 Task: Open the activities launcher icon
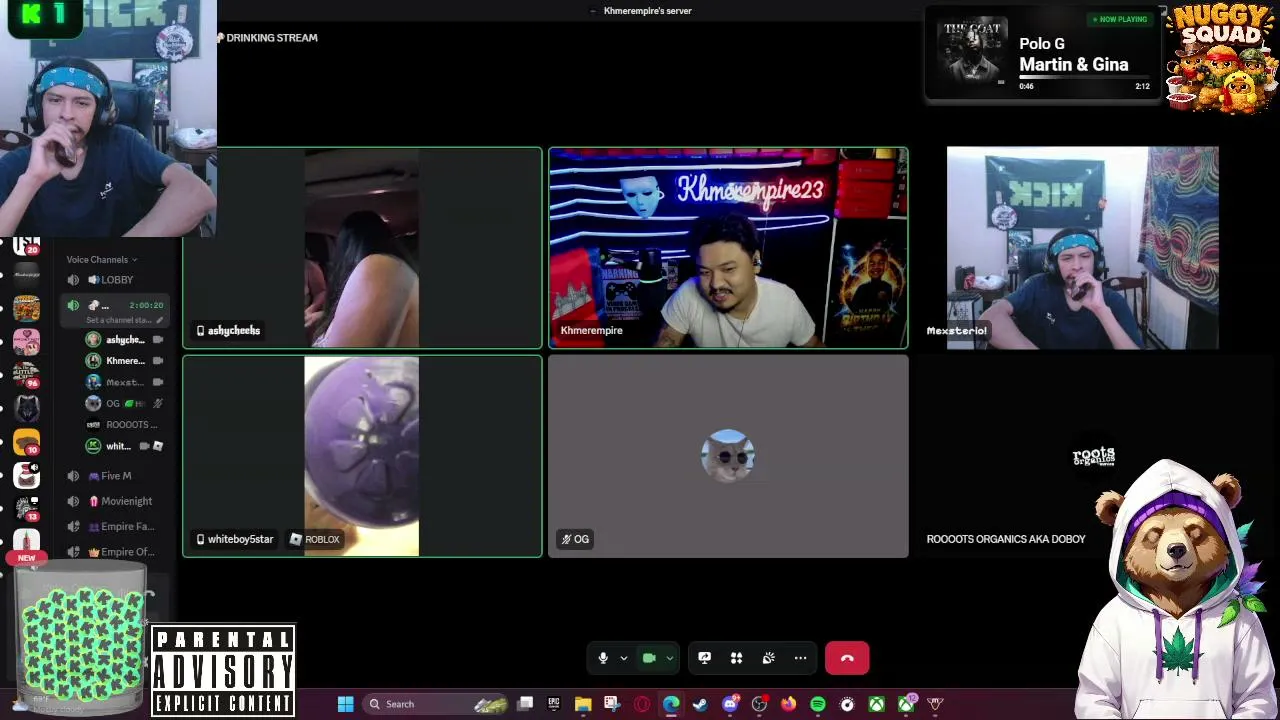(736, 658)
